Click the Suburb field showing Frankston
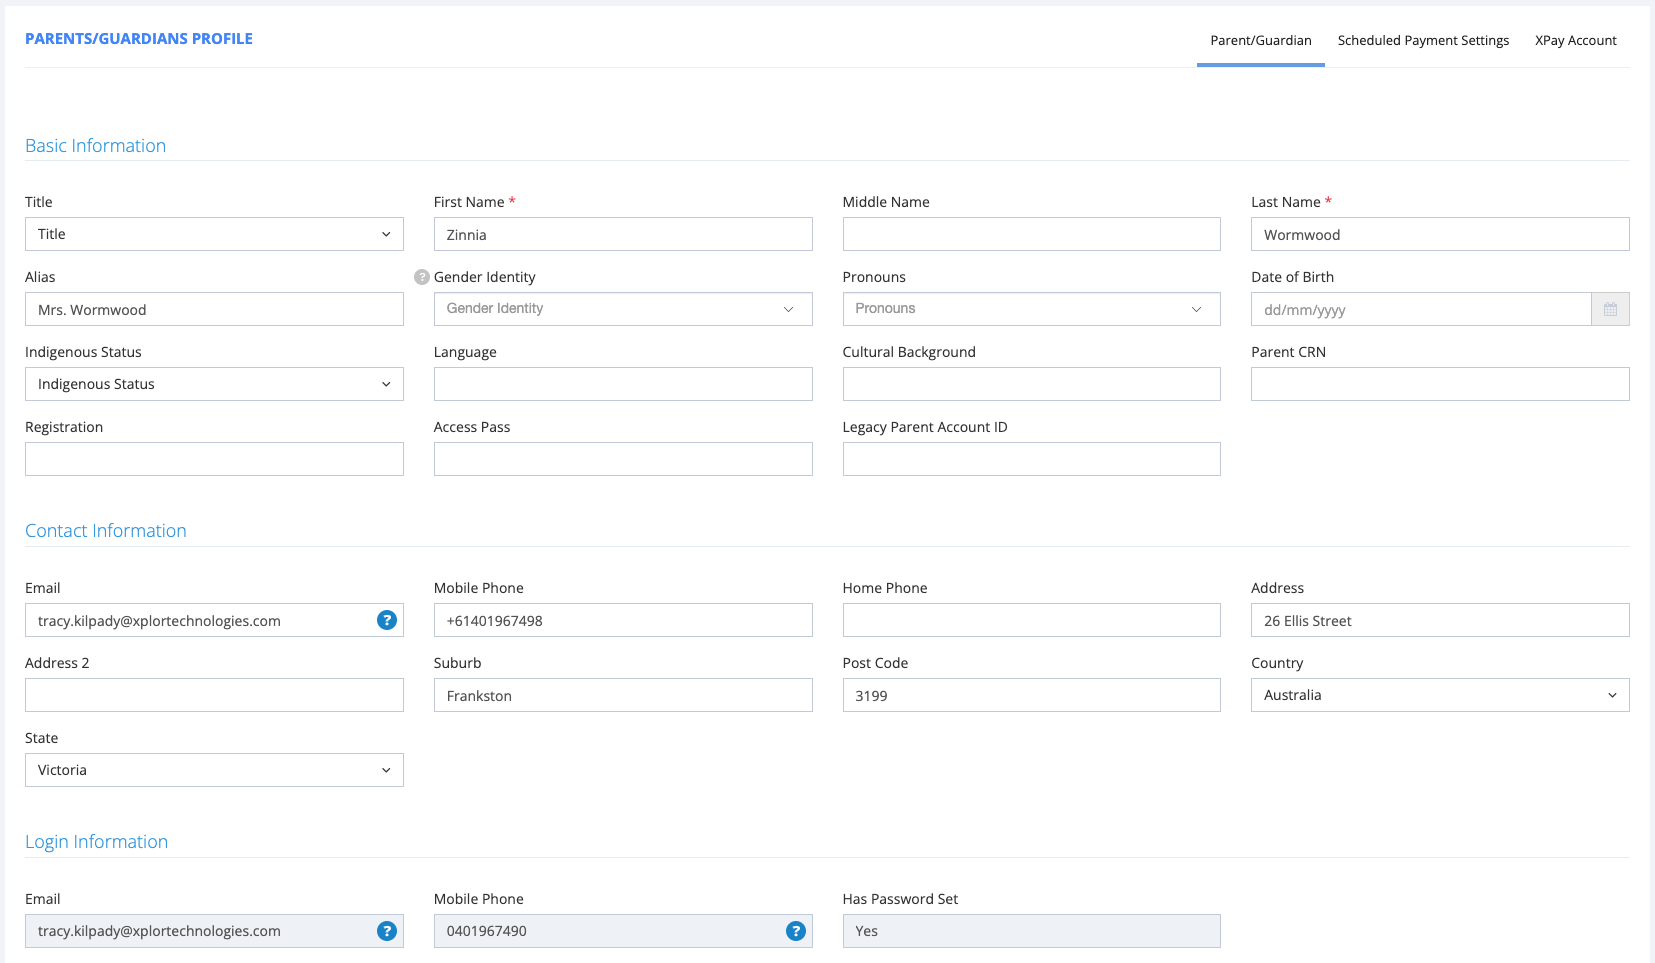This screenshot has width=1655, height=963. (x=622, y=695)
